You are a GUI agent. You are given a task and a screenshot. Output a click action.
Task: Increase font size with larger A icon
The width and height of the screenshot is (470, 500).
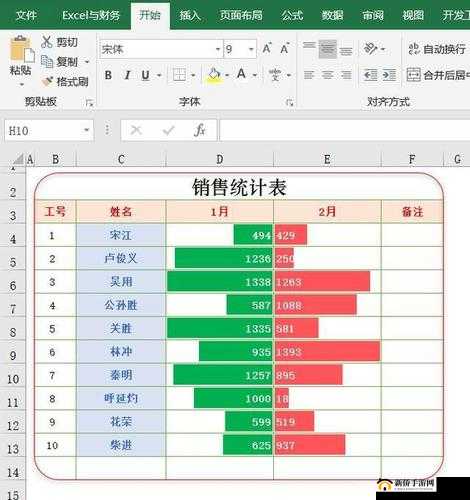point(267,49)
